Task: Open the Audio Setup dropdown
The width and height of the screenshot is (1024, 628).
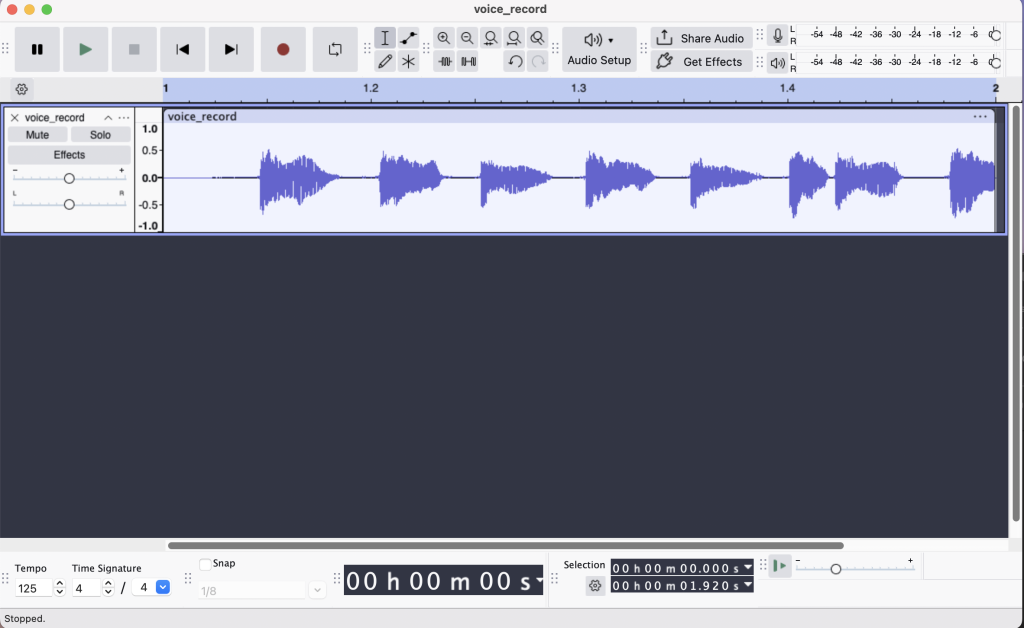Action: pyautogui.click(x=599, y=49)
